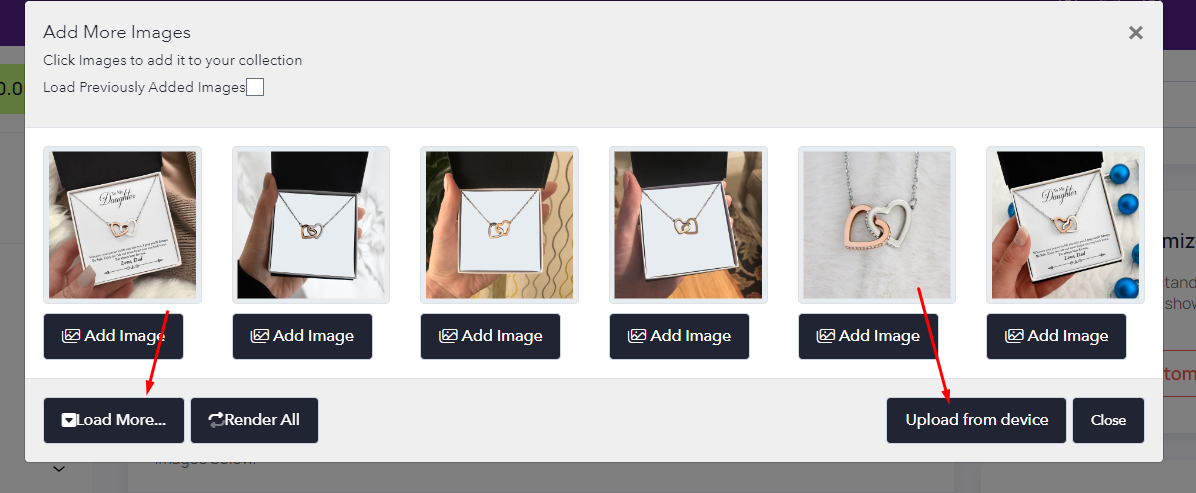Select the thumbnail with blue ornaments
1196x493 pixels.
coord(1066,224)
